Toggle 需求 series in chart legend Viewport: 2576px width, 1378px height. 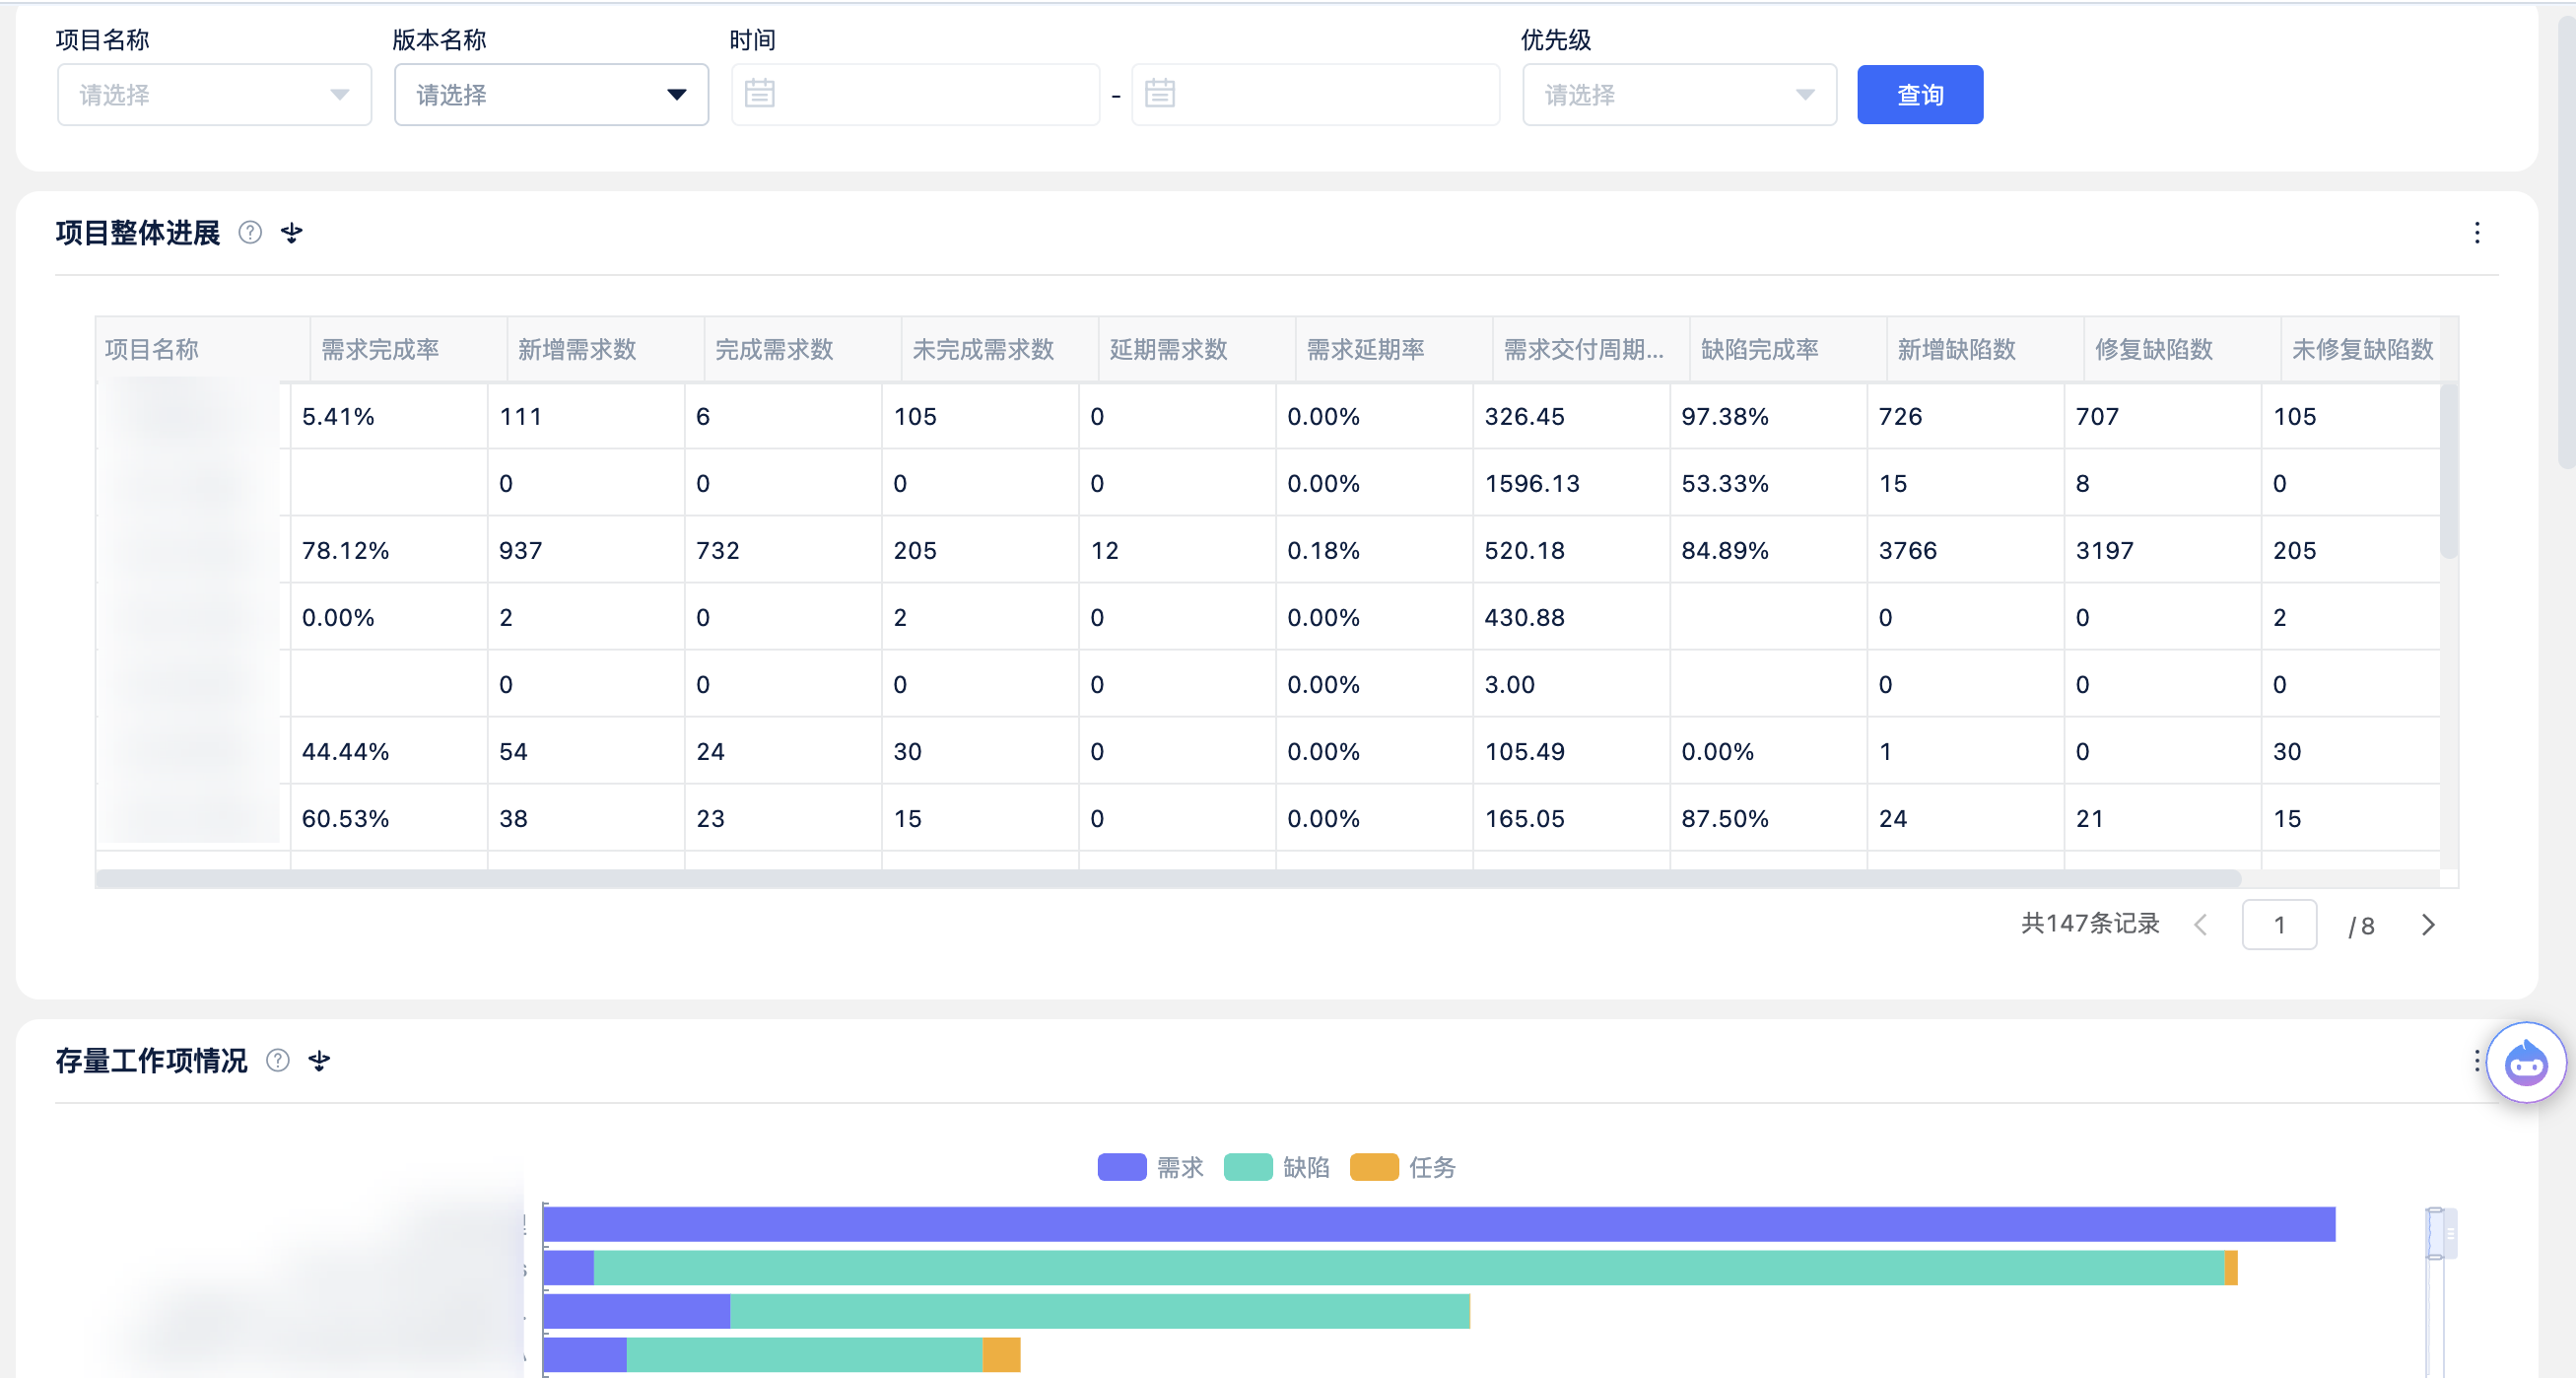pos(1150,1167)
